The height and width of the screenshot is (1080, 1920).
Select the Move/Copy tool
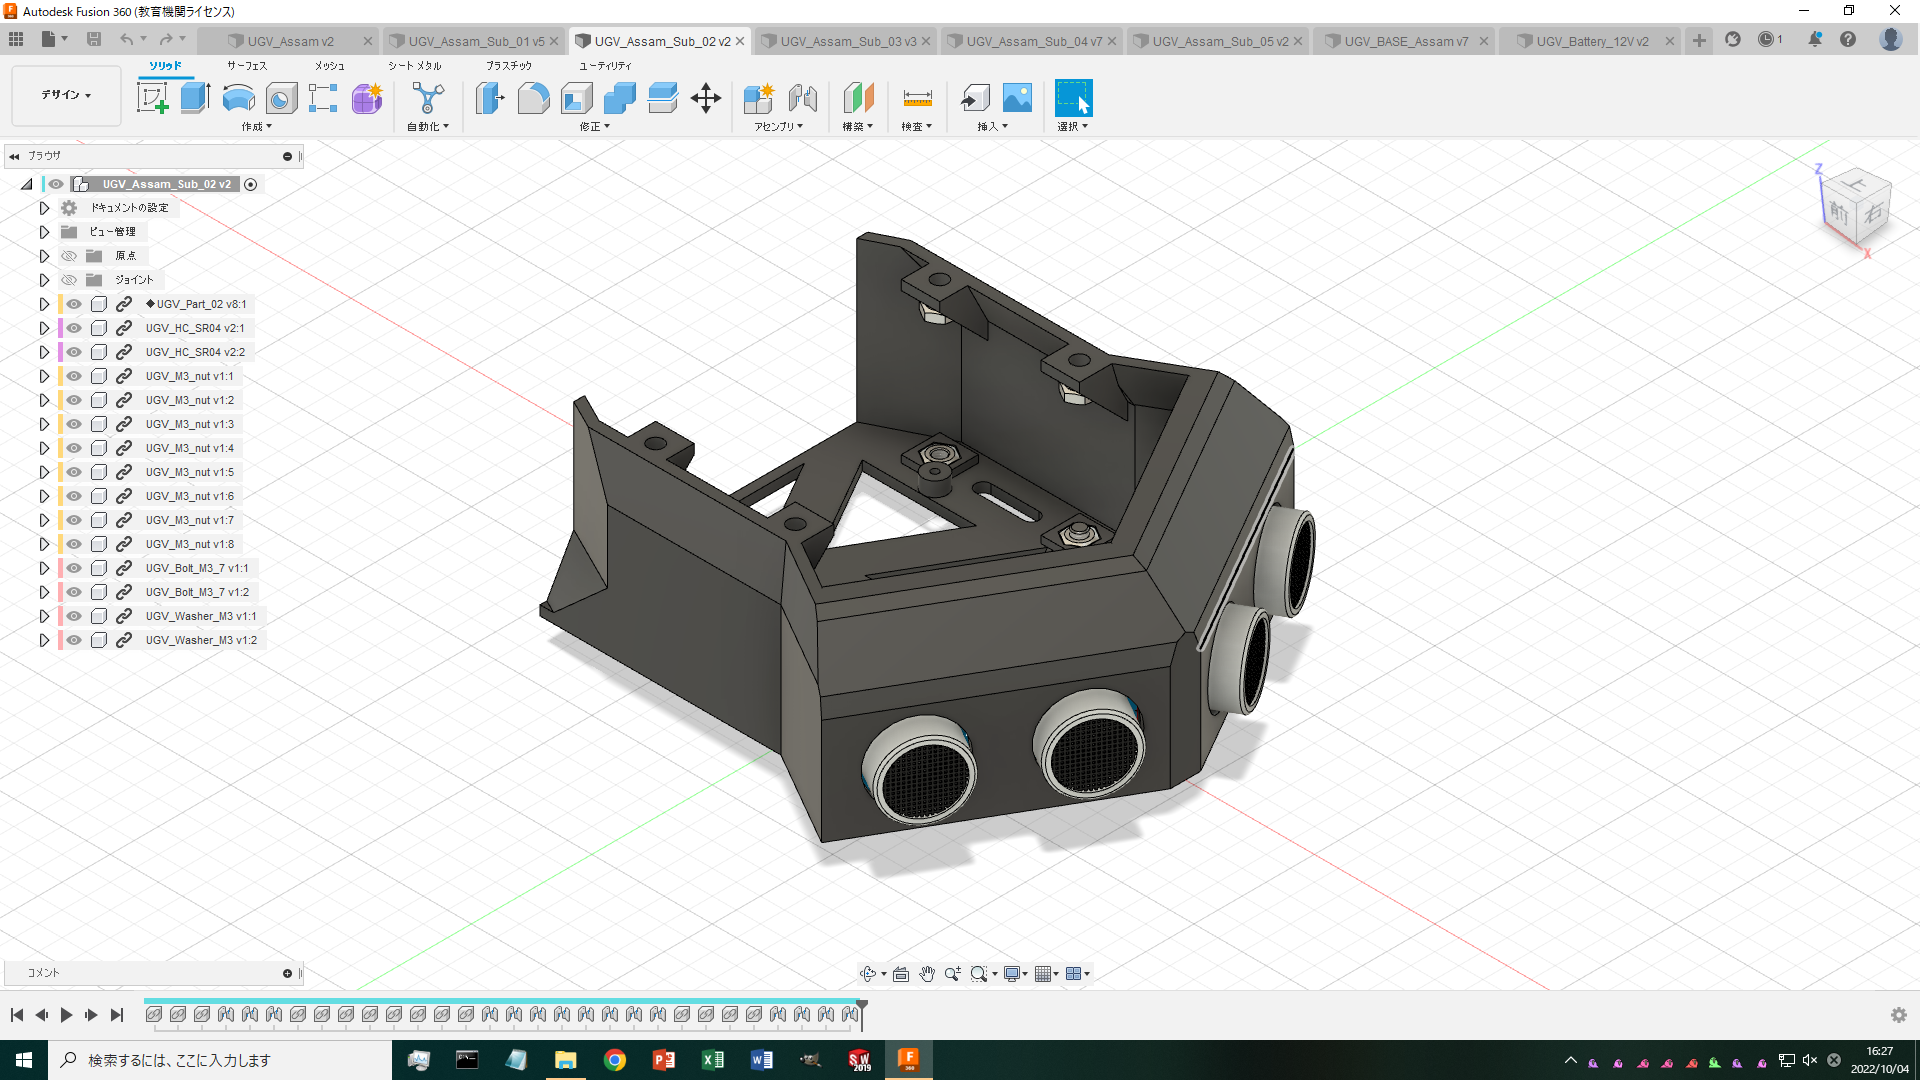point(707,99)
